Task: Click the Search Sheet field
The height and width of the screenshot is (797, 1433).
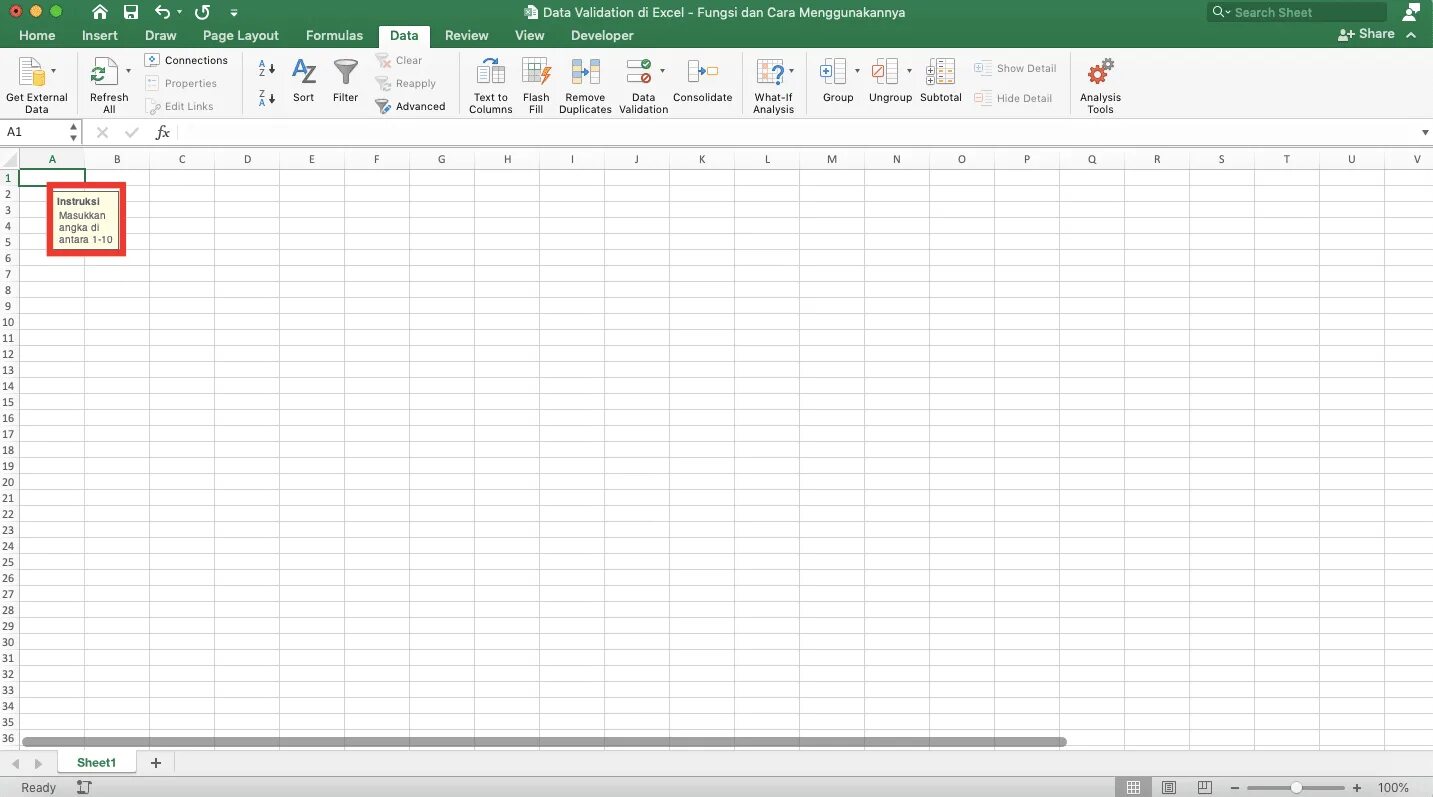Action: (x=1297, y=12)
